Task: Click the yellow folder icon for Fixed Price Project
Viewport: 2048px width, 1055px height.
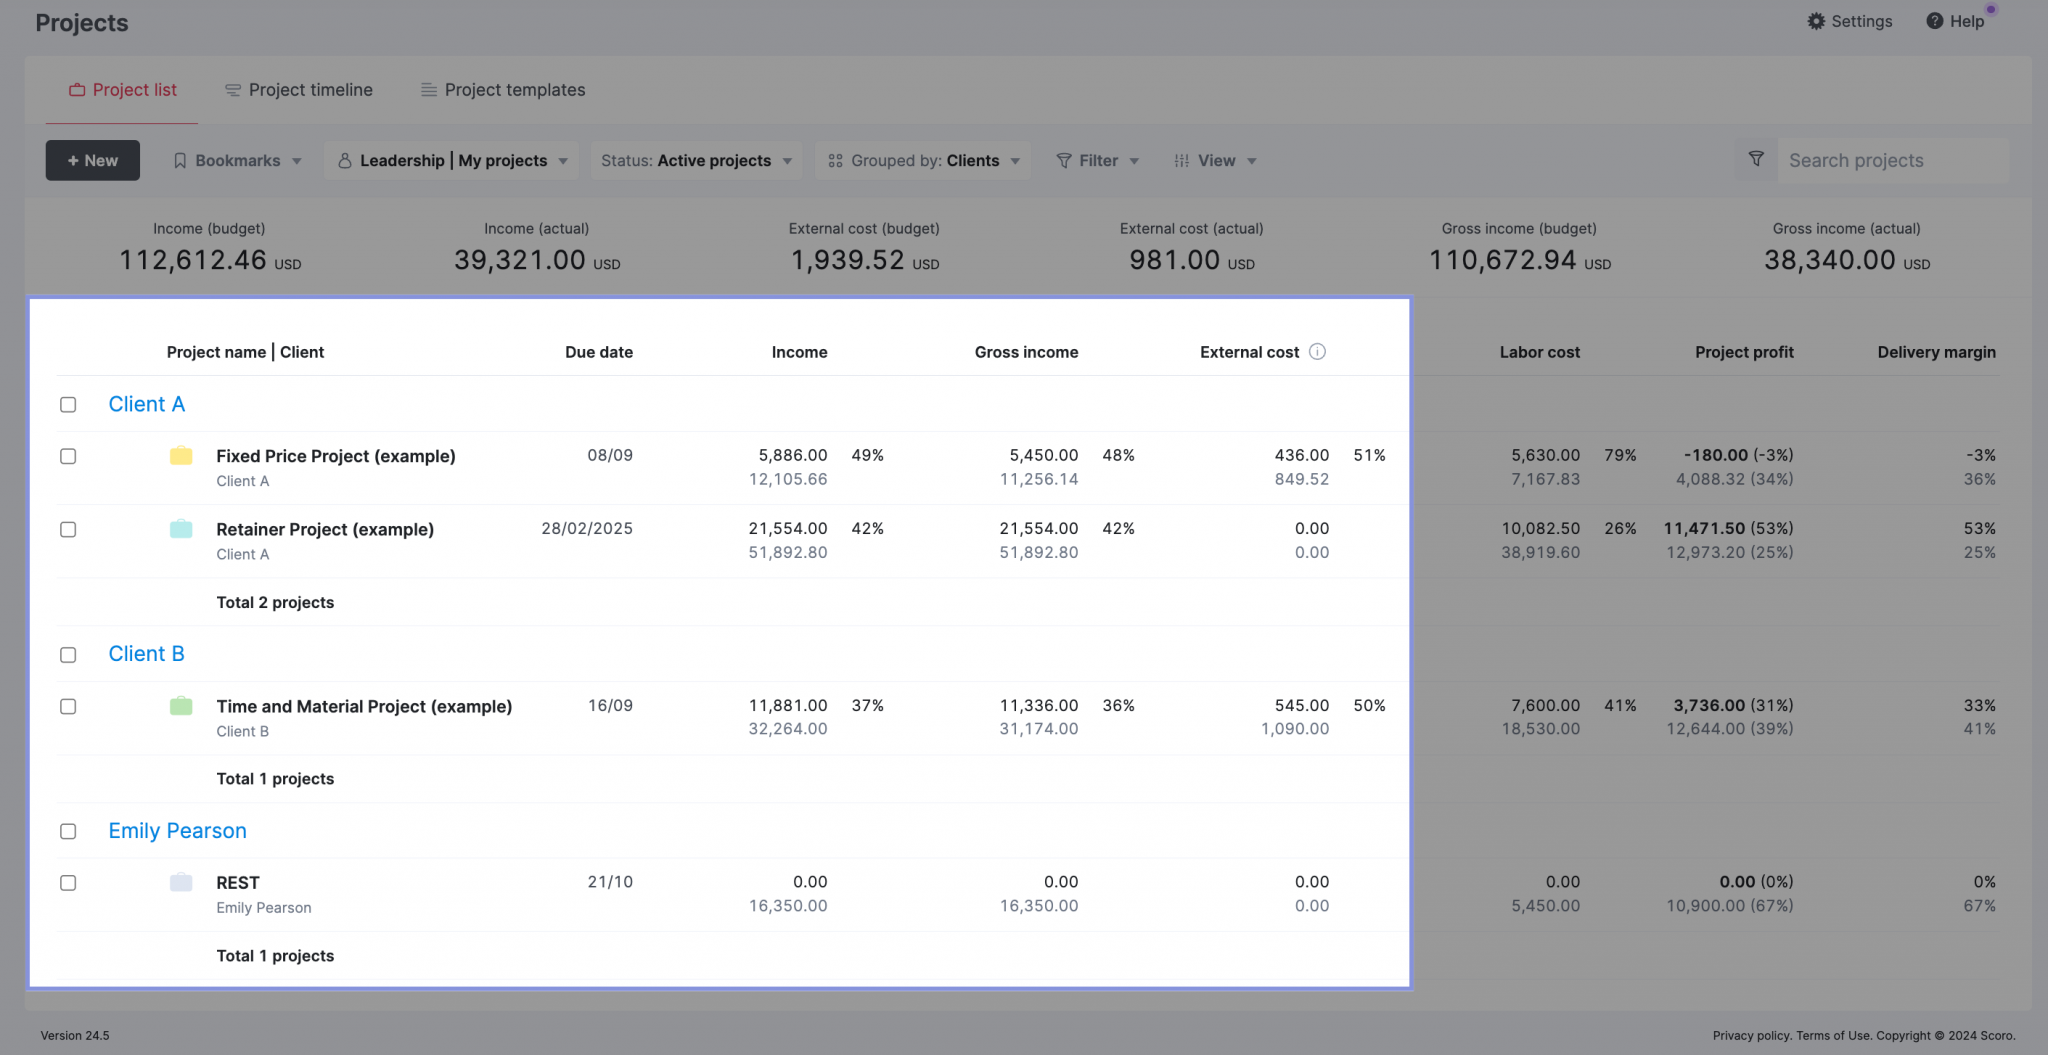Action: [181, 455]
